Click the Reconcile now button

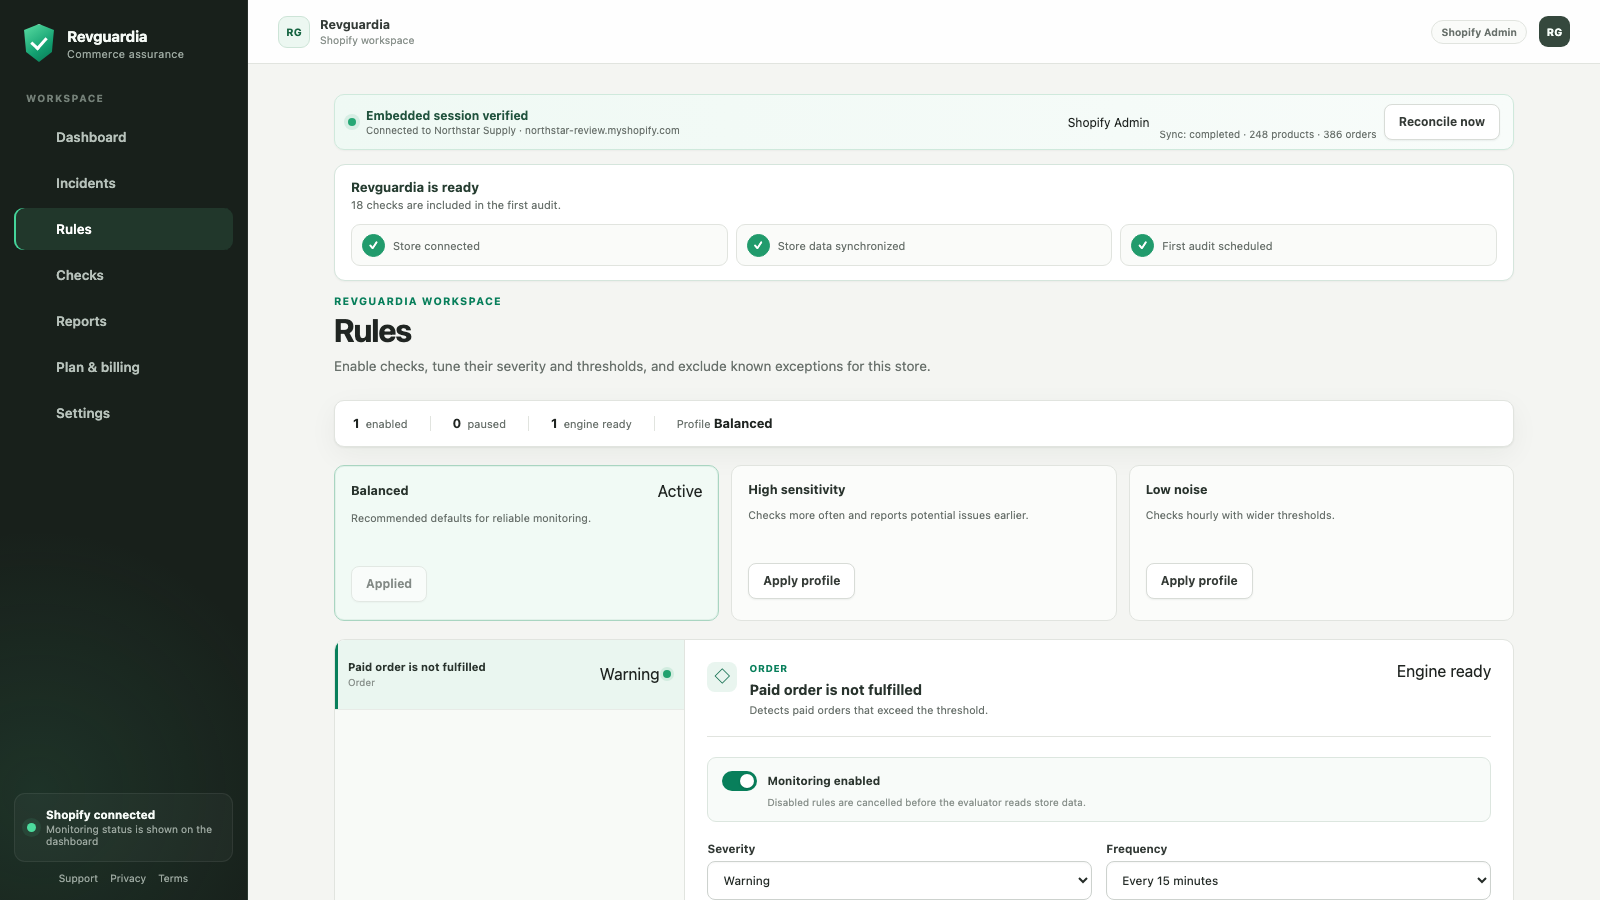point(1442,122)
